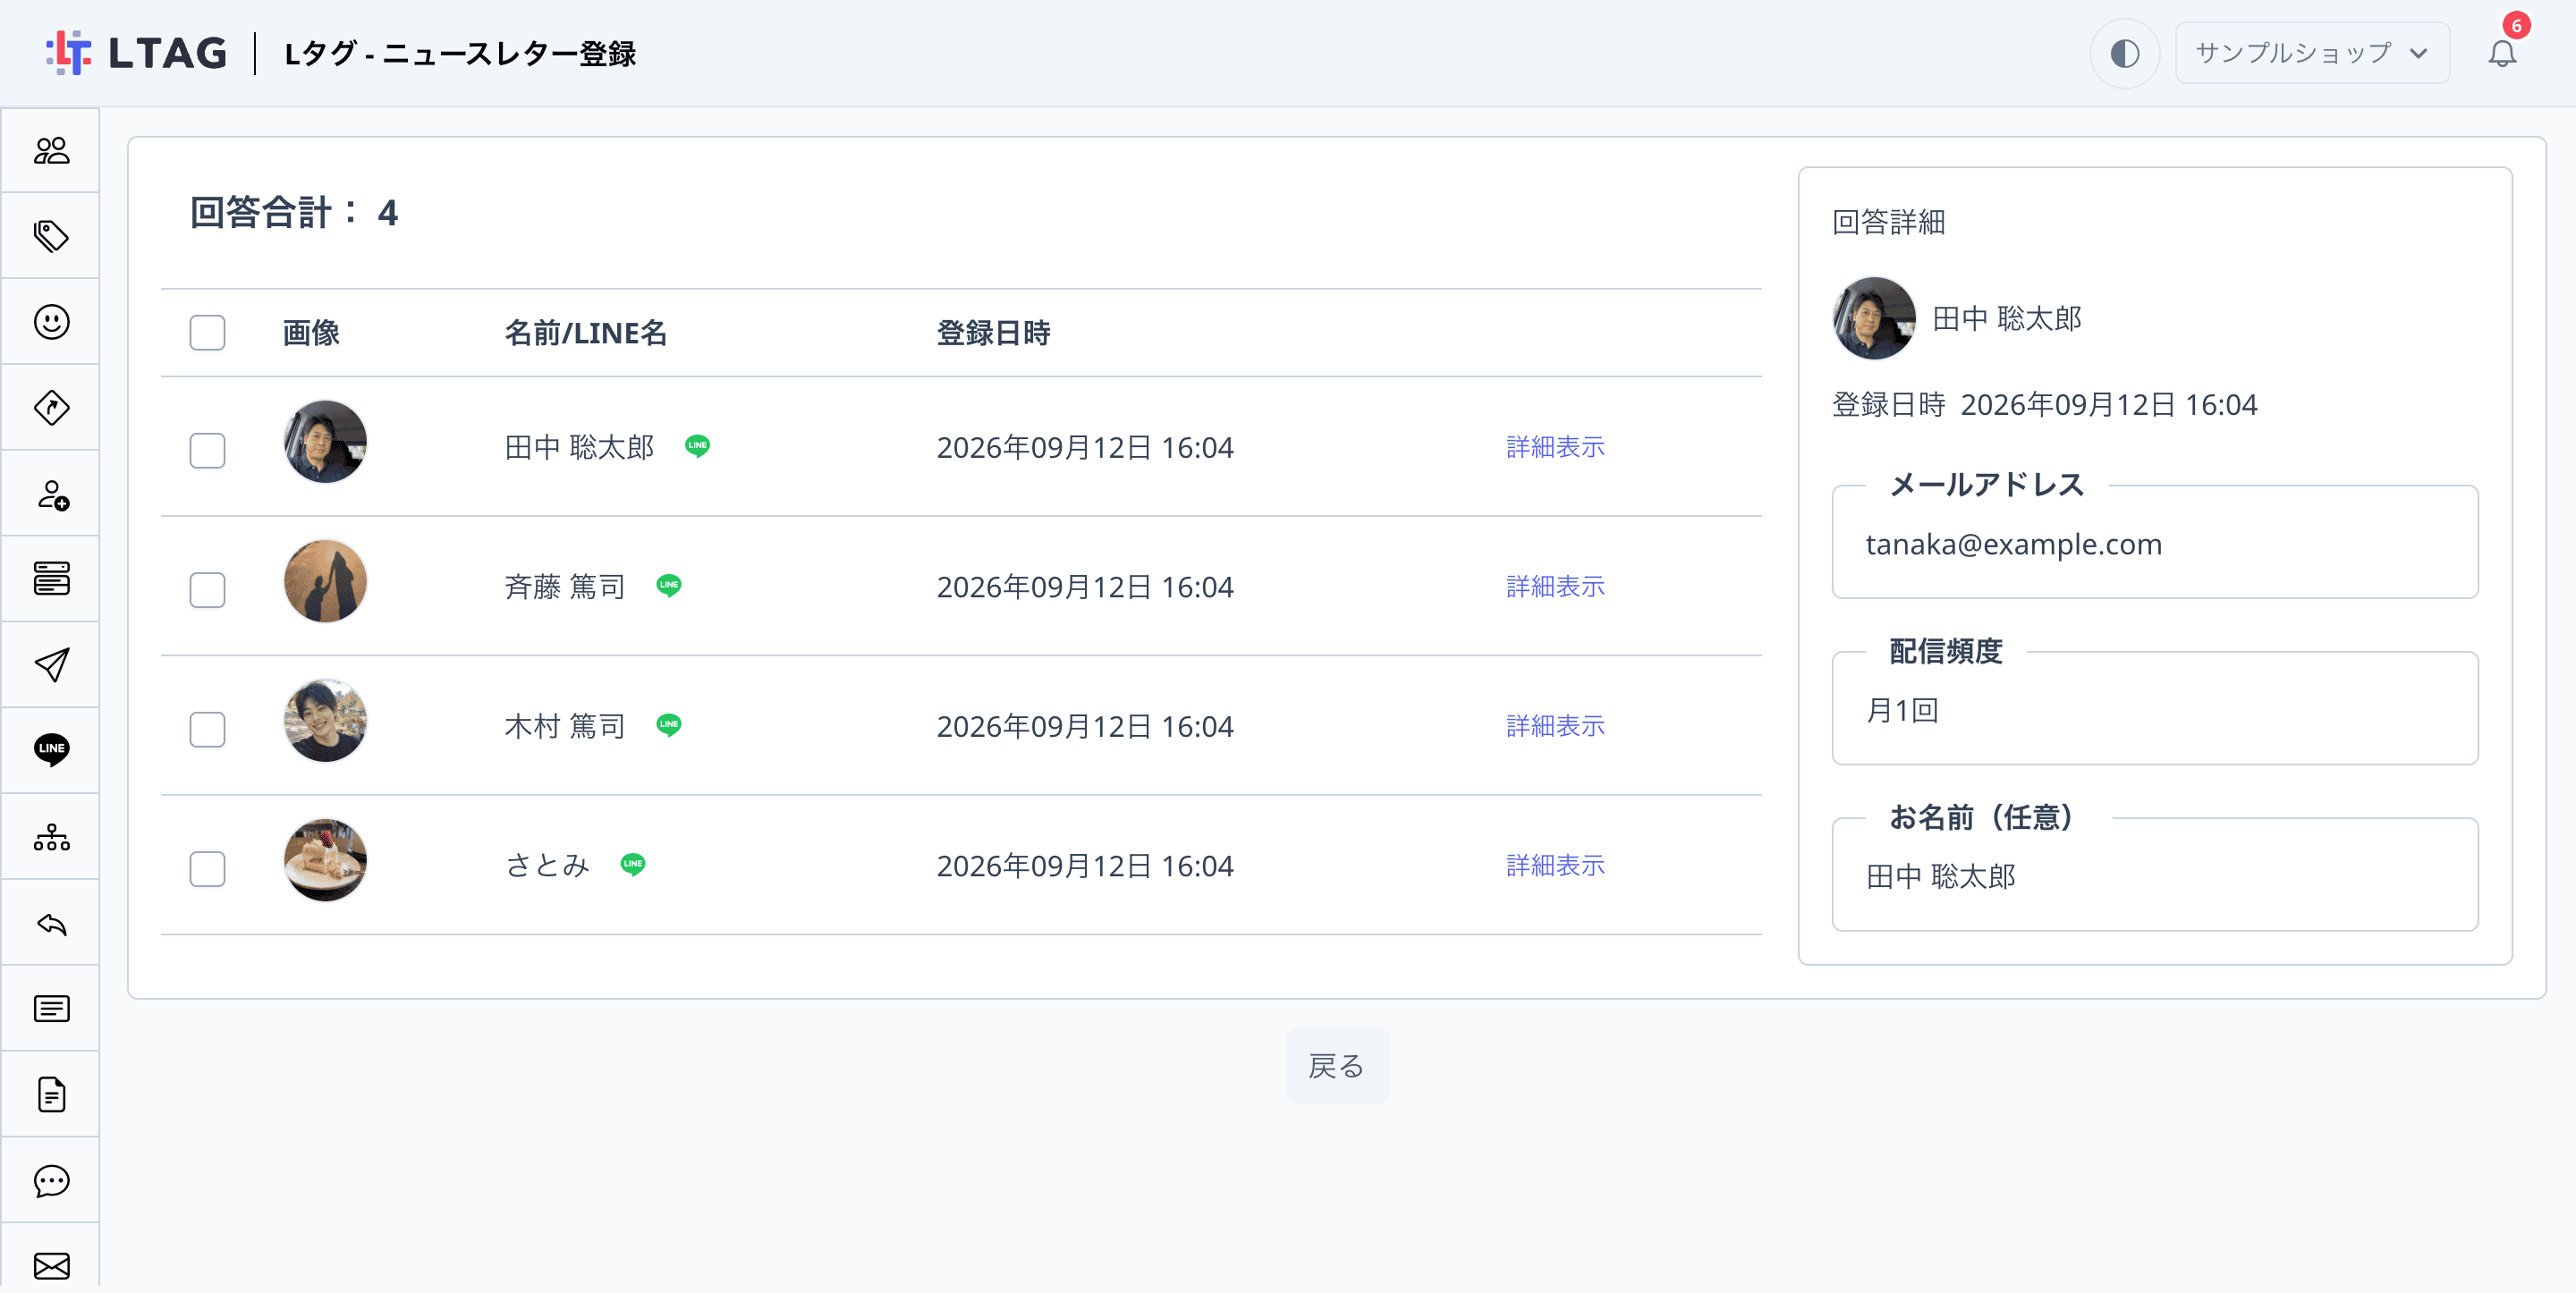Check the box for さとみ
This screenshot has height=1293, width=2576.
pos(207,869)
